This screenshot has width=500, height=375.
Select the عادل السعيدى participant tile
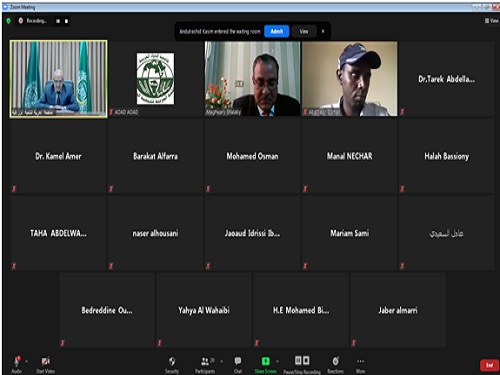click(447, 233)
